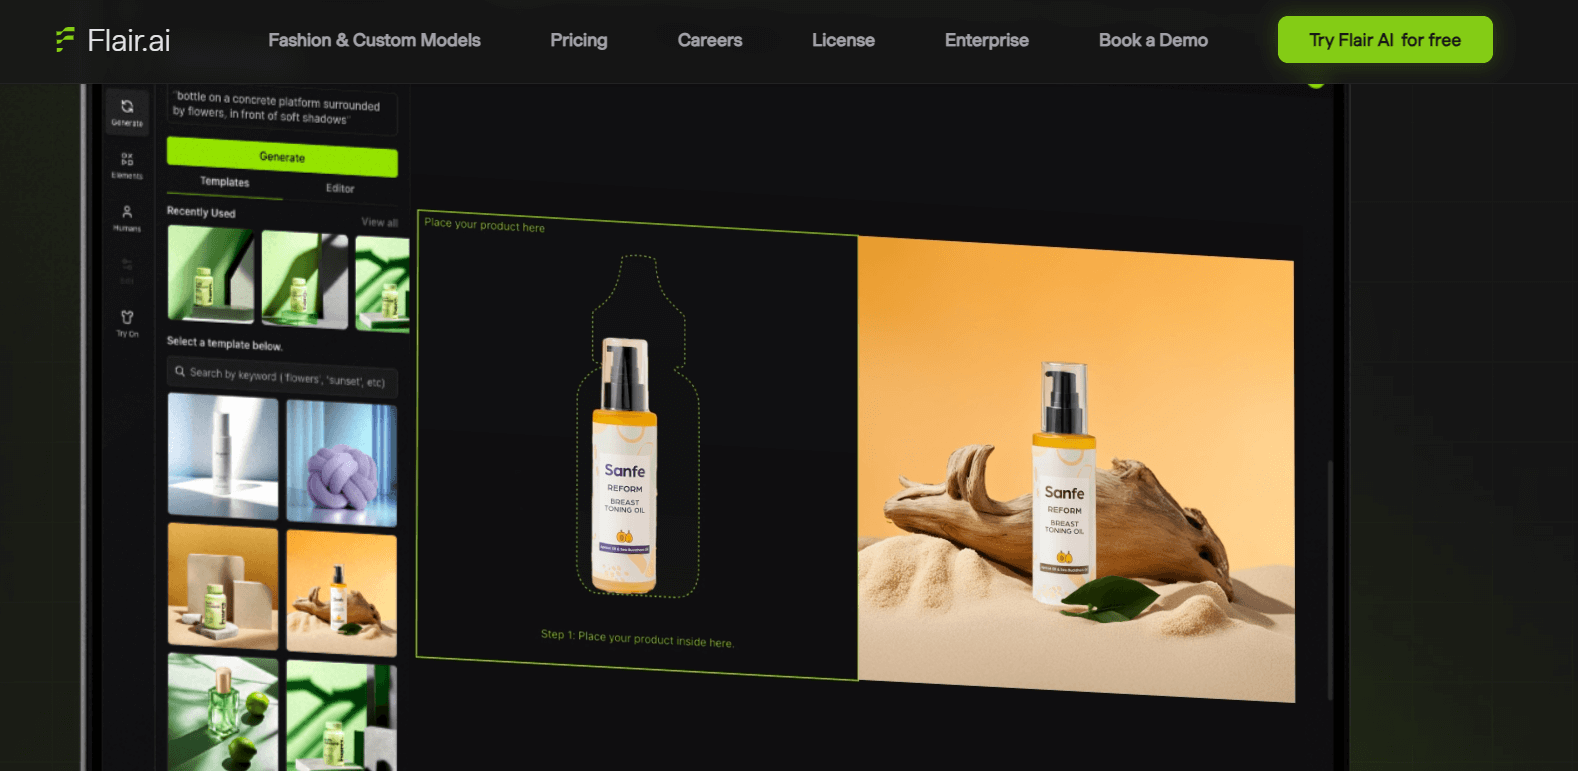Focus the Search by keyword field
Image resolution: width=1578 pixels, height=771 pixels.
(x=283, y=377)
